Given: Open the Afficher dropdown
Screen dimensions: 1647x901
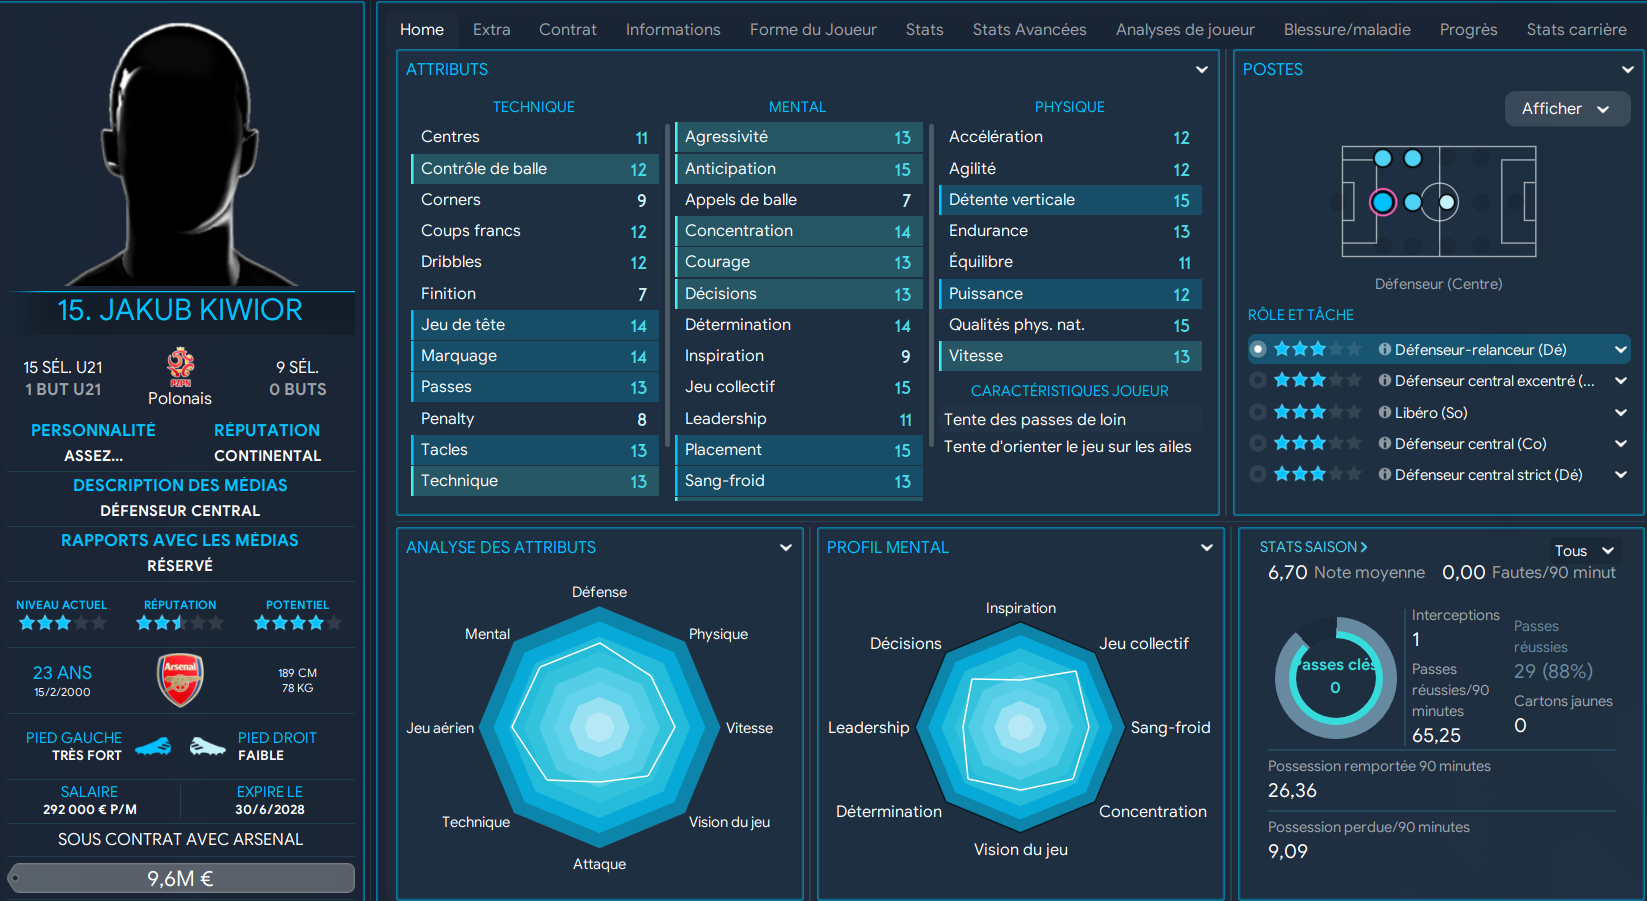Looking at the screenshot, I should [x=1567, y=109].
